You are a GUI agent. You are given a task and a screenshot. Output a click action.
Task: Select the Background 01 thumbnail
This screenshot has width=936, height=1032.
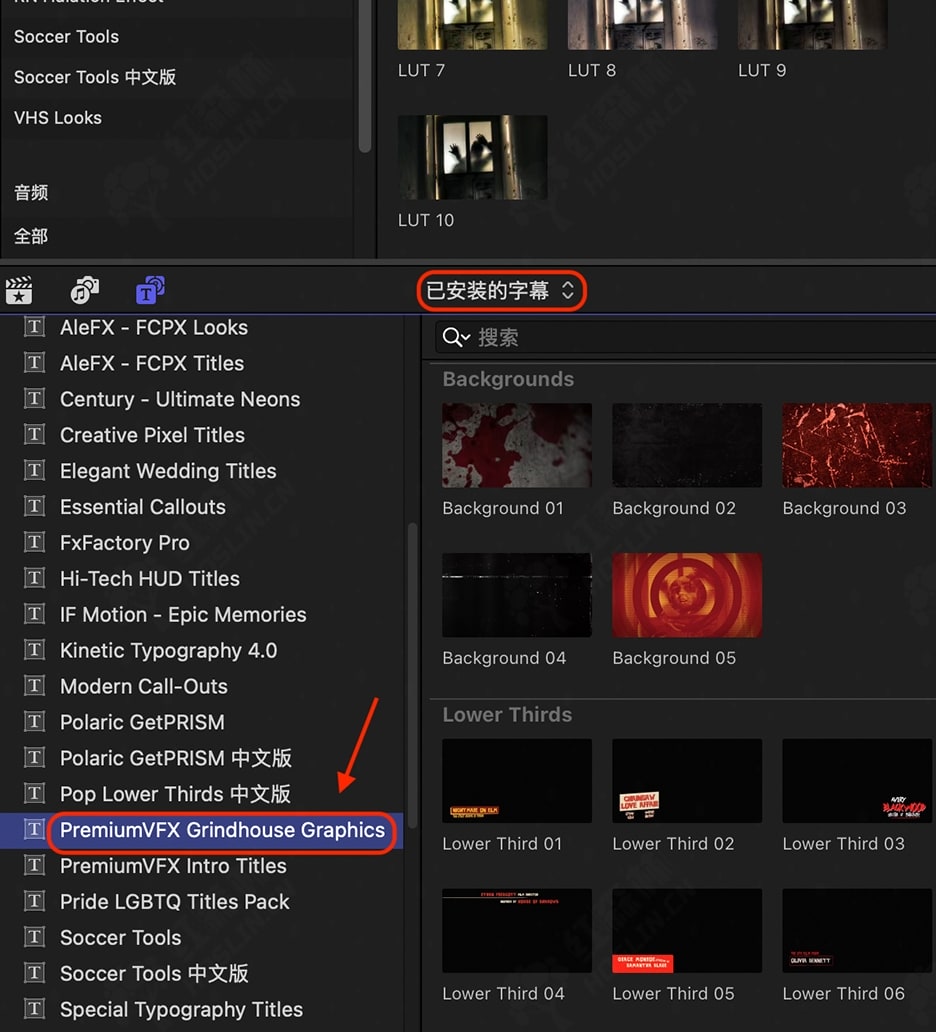(517, 446)
